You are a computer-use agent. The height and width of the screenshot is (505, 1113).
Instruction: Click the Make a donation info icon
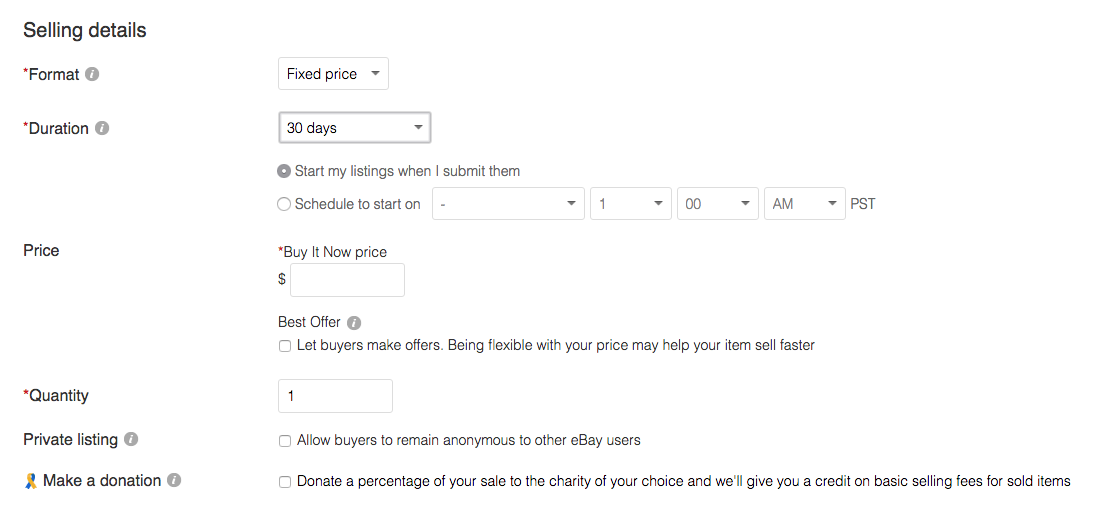(174, 481)
